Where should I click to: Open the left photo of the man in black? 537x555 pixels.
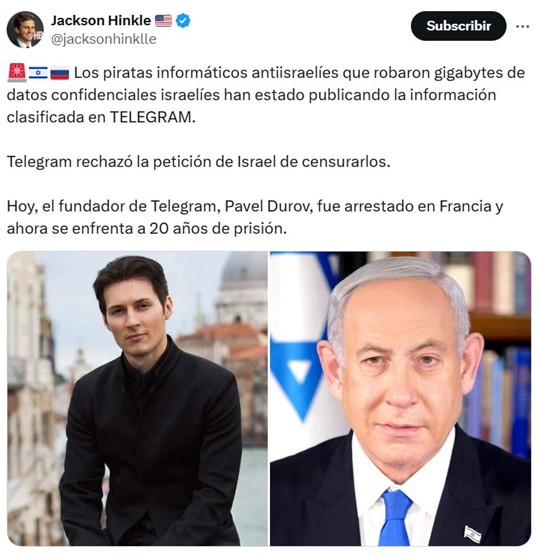tap(137, 399)
